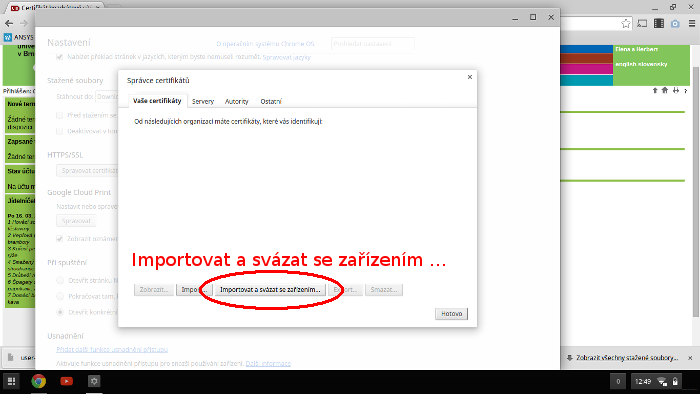Maximize the Settings window
Viewport: 700px width, 394px height.
click(x=533, y=17)
